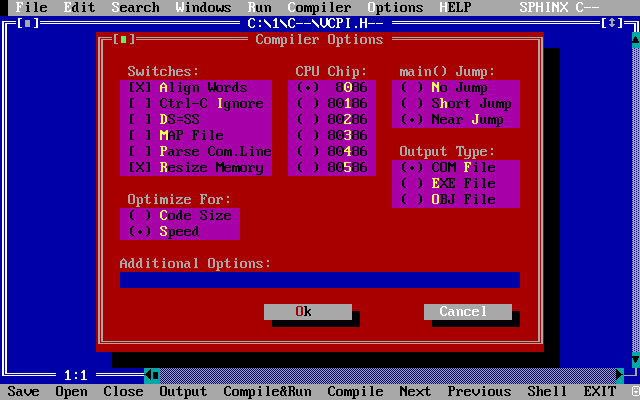Confirm with the Ok button
The image size is (640, 400).
click(308, 312)
